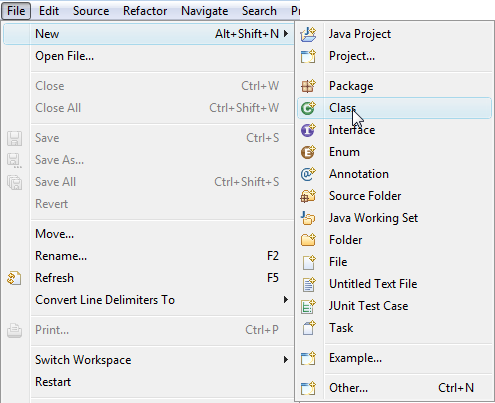Click the Refresh icon in File menu

(x=14, y=278)
